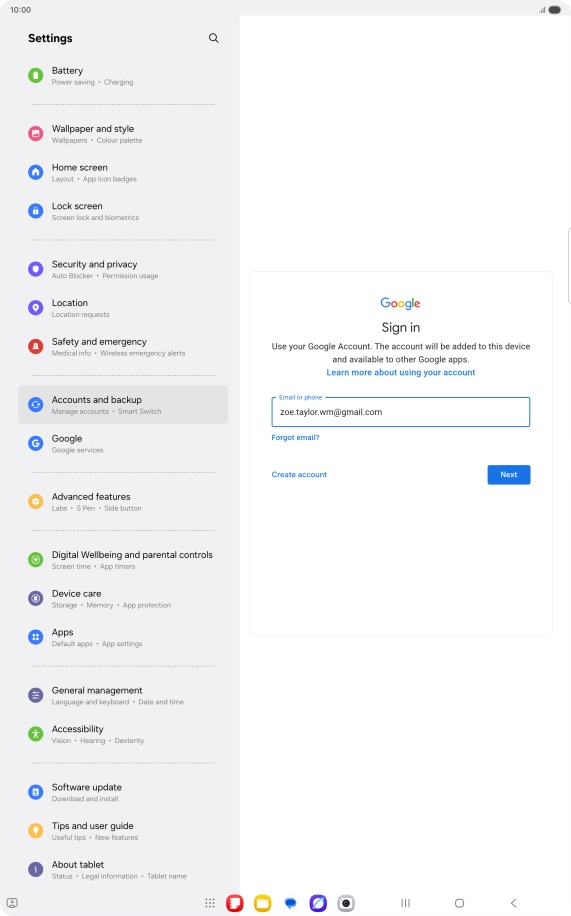This screenshot has width=571, height=916.
Task: Tap the Recents navigation button
Action: click(x=405, y=903)
